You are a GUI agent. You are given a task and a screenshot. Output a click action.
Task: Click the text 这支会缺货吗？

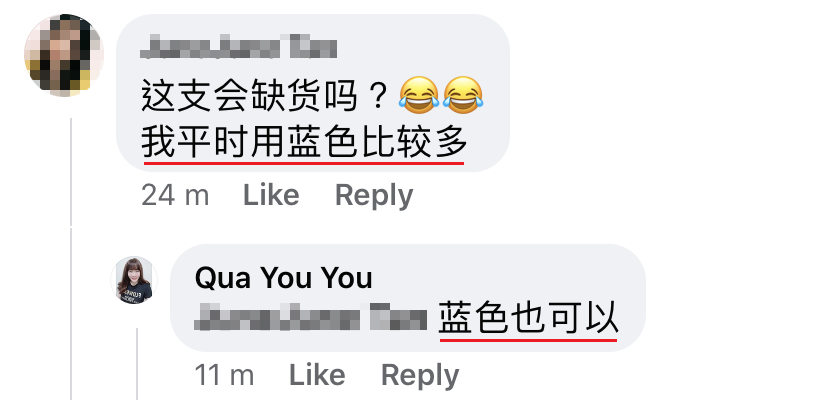coord(267,96)
